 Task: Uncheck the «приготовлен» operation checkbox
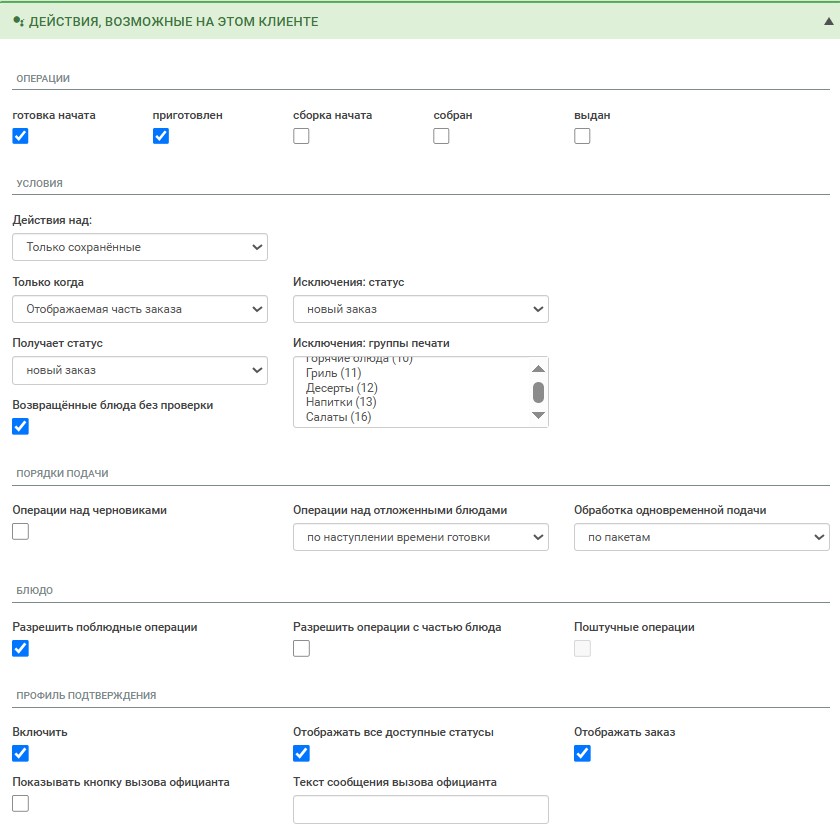(x=161, y=137)
